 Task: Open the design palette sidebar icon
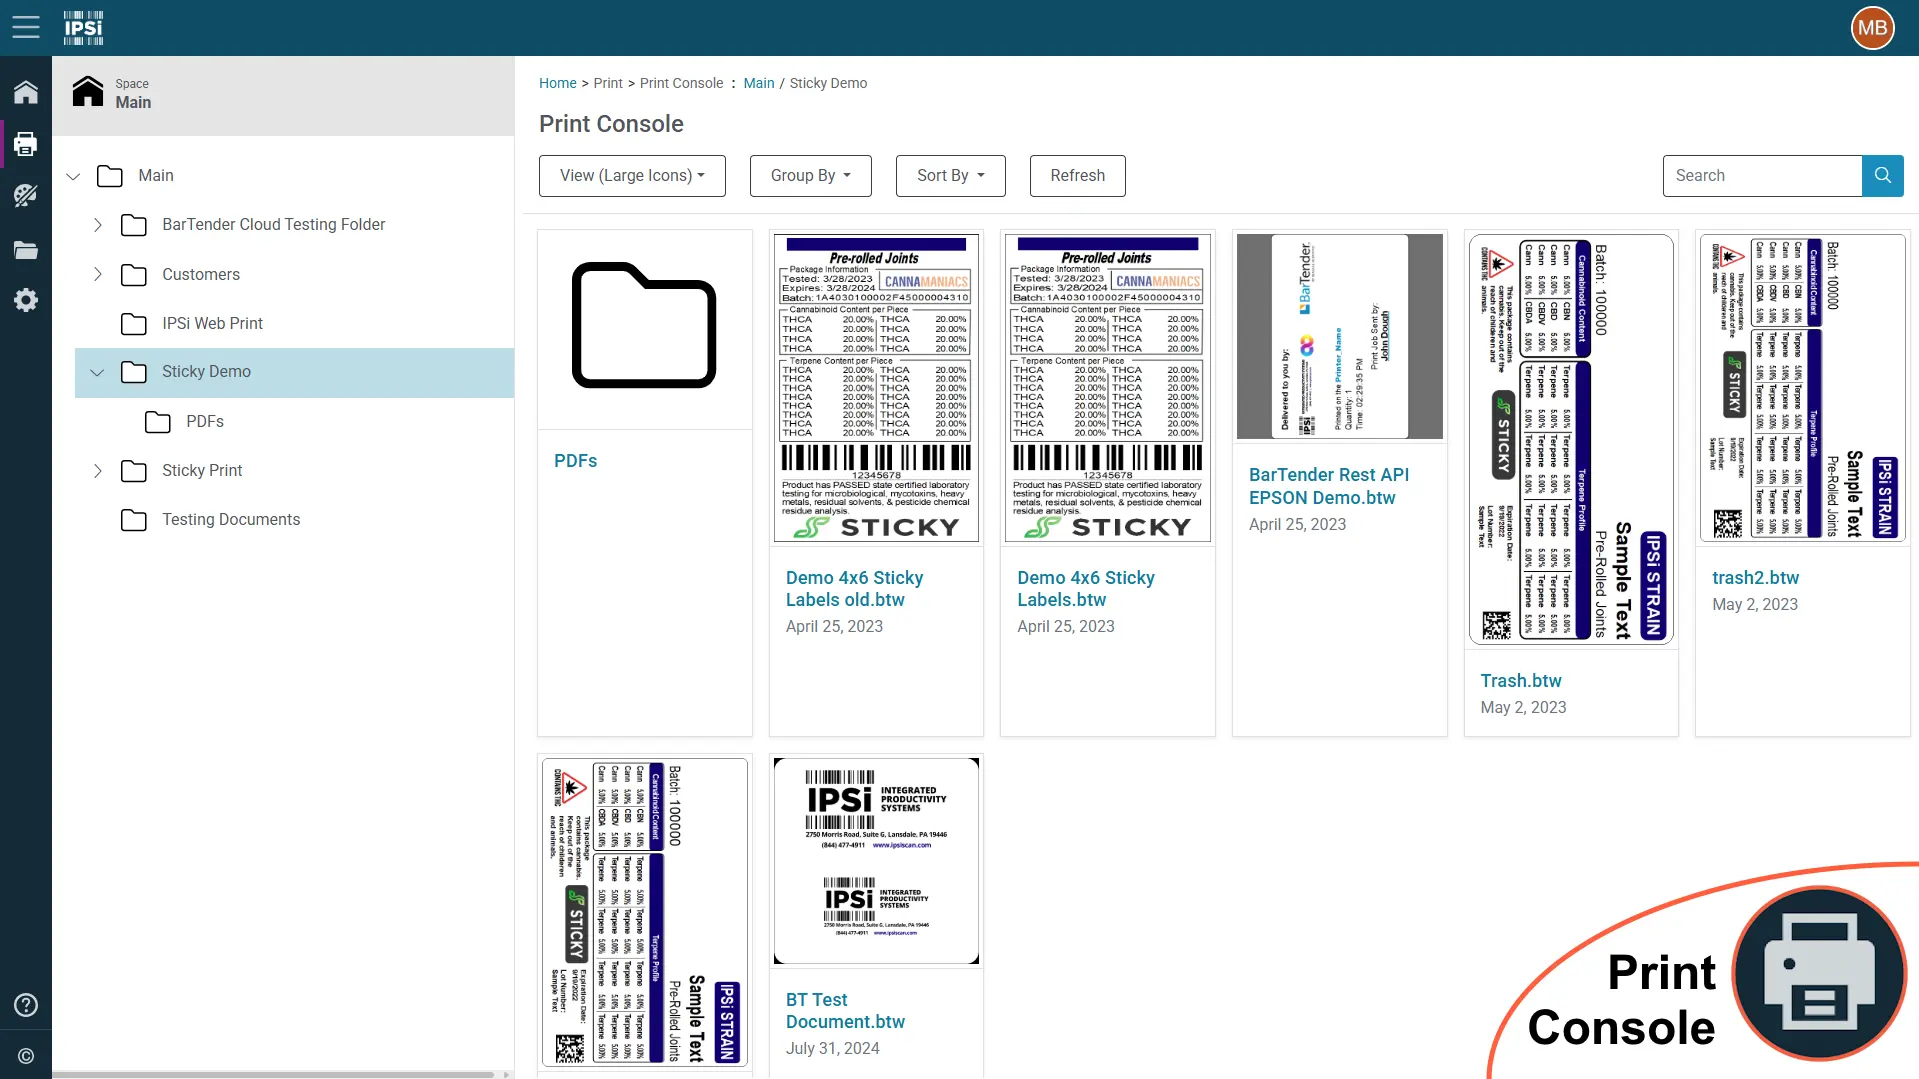click(x=26, y=195)
